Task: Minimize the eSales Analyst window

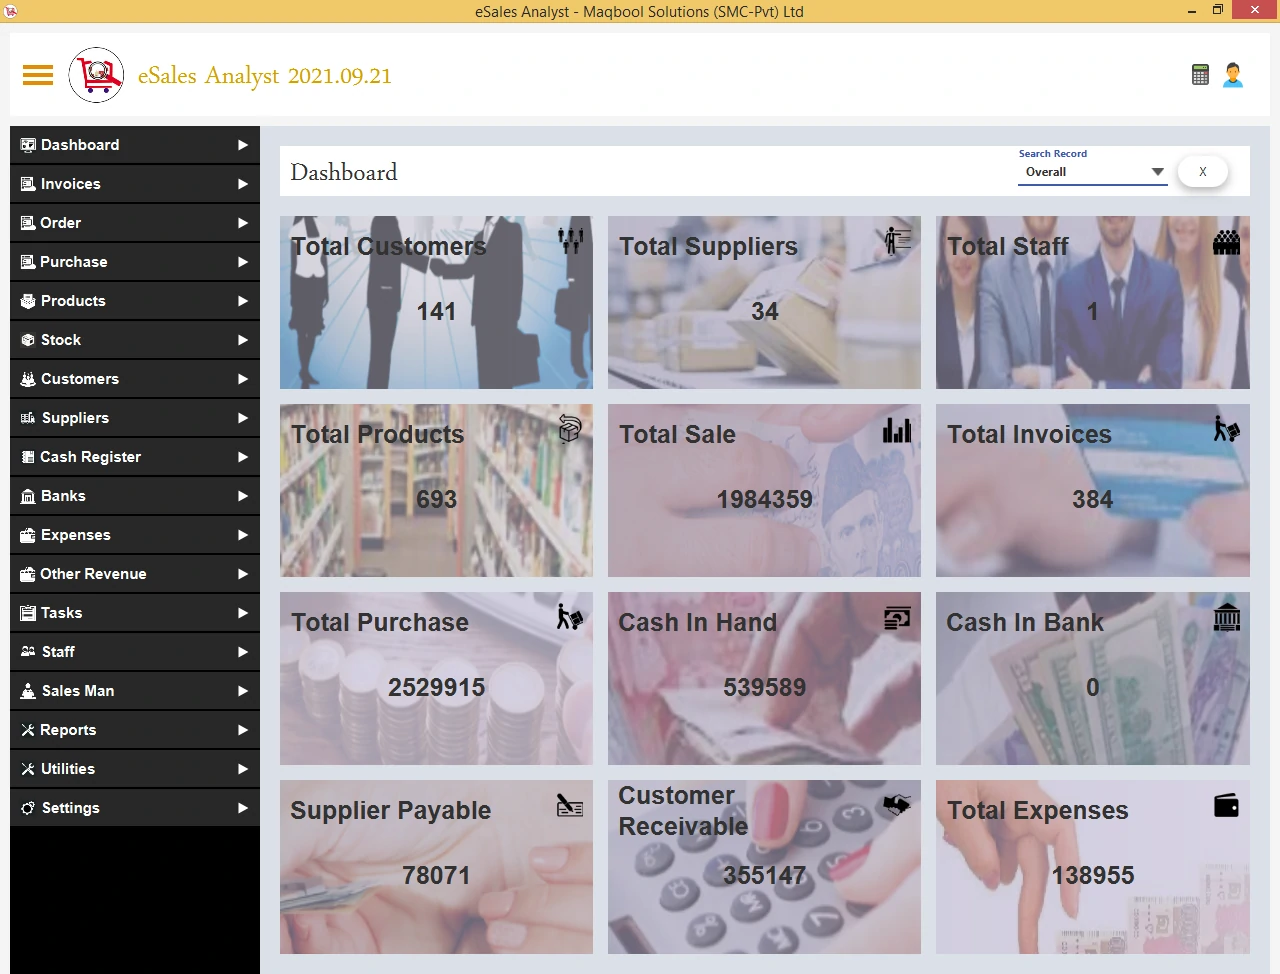Action: pos(1192,11)
